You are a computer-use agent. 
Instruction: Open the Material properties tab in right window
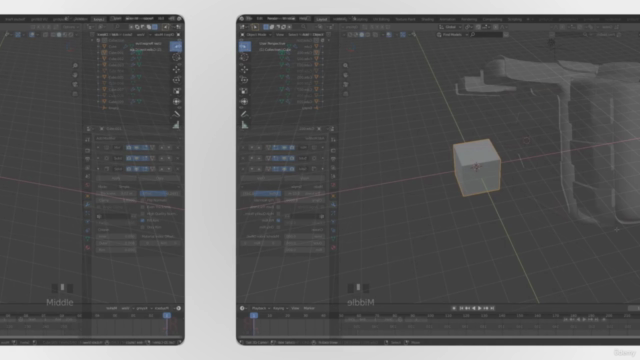pyautogui.click(x=333, y=247)
